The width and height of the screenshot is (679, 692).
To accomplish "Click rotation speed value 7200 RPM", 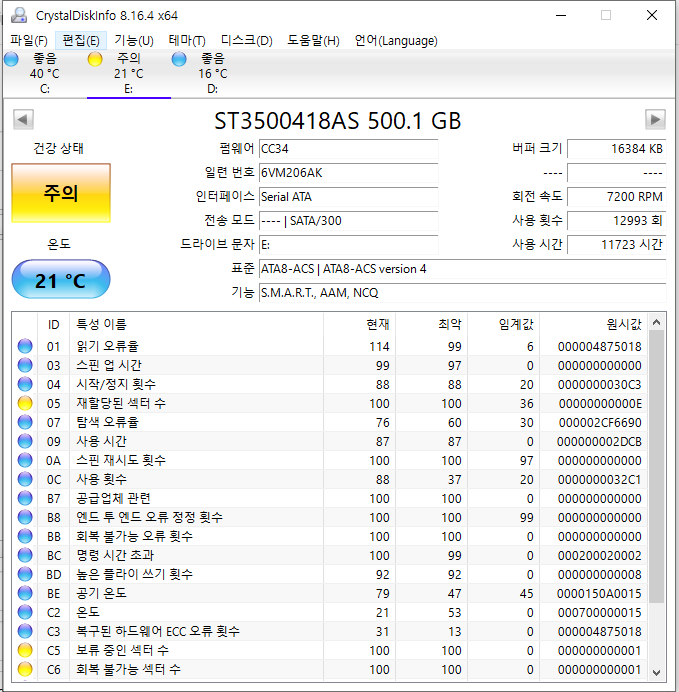I will (x=616, y=196).
